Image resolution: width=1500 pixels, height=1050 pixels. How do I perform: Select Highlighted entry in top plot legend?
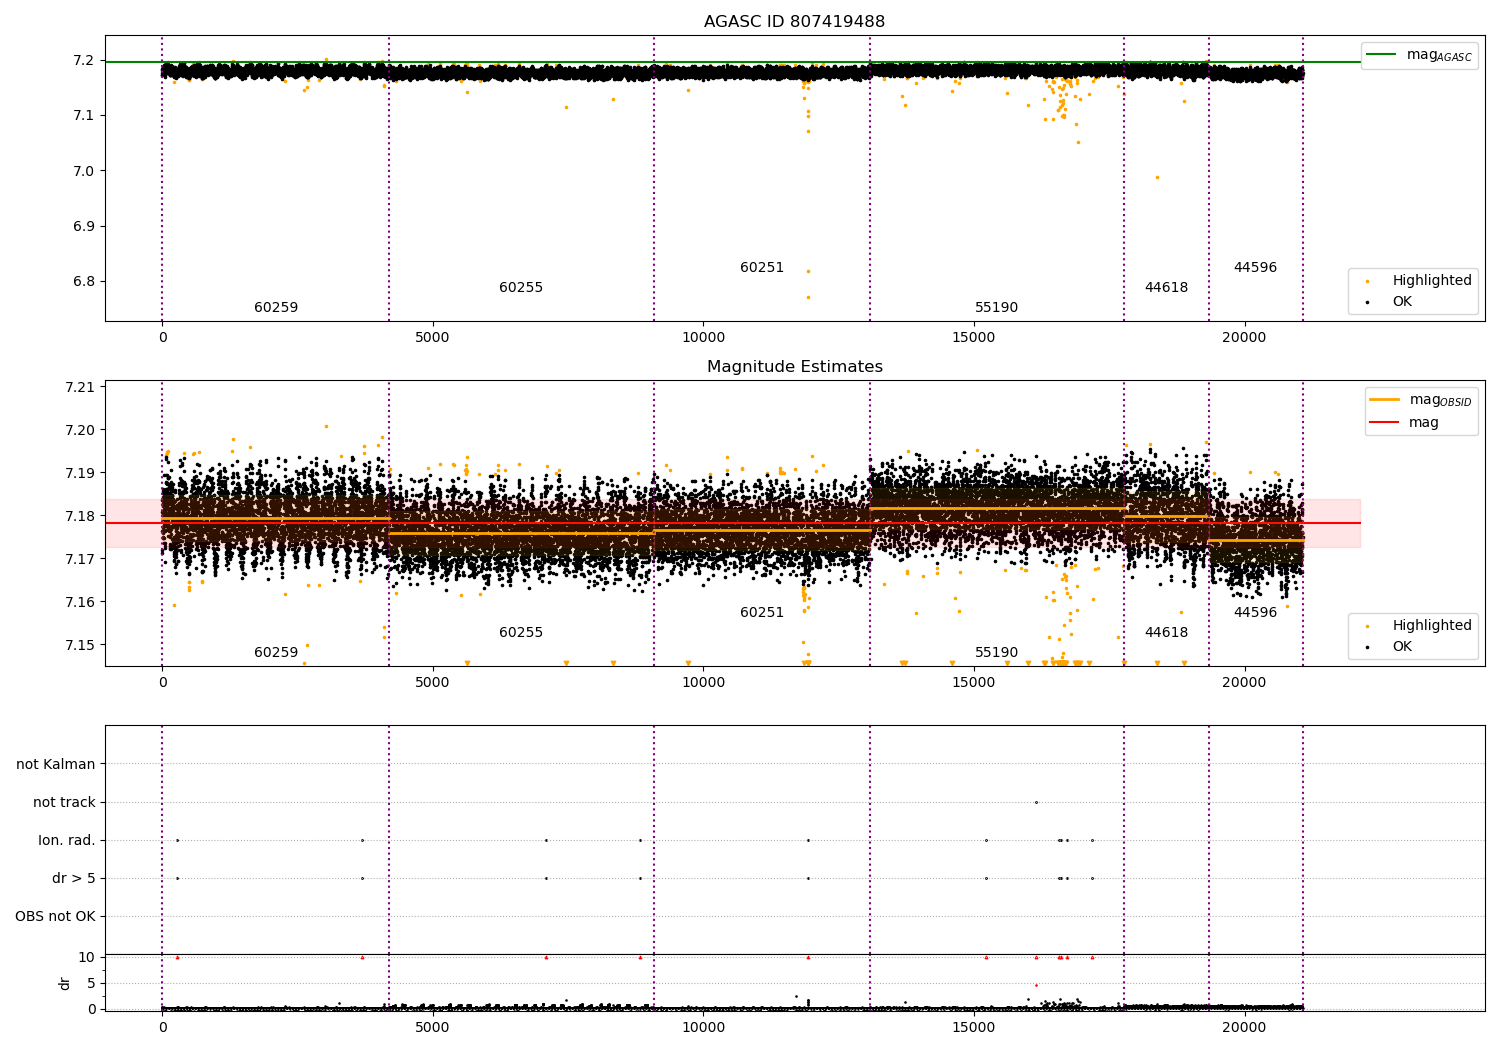pos(1432,280)
